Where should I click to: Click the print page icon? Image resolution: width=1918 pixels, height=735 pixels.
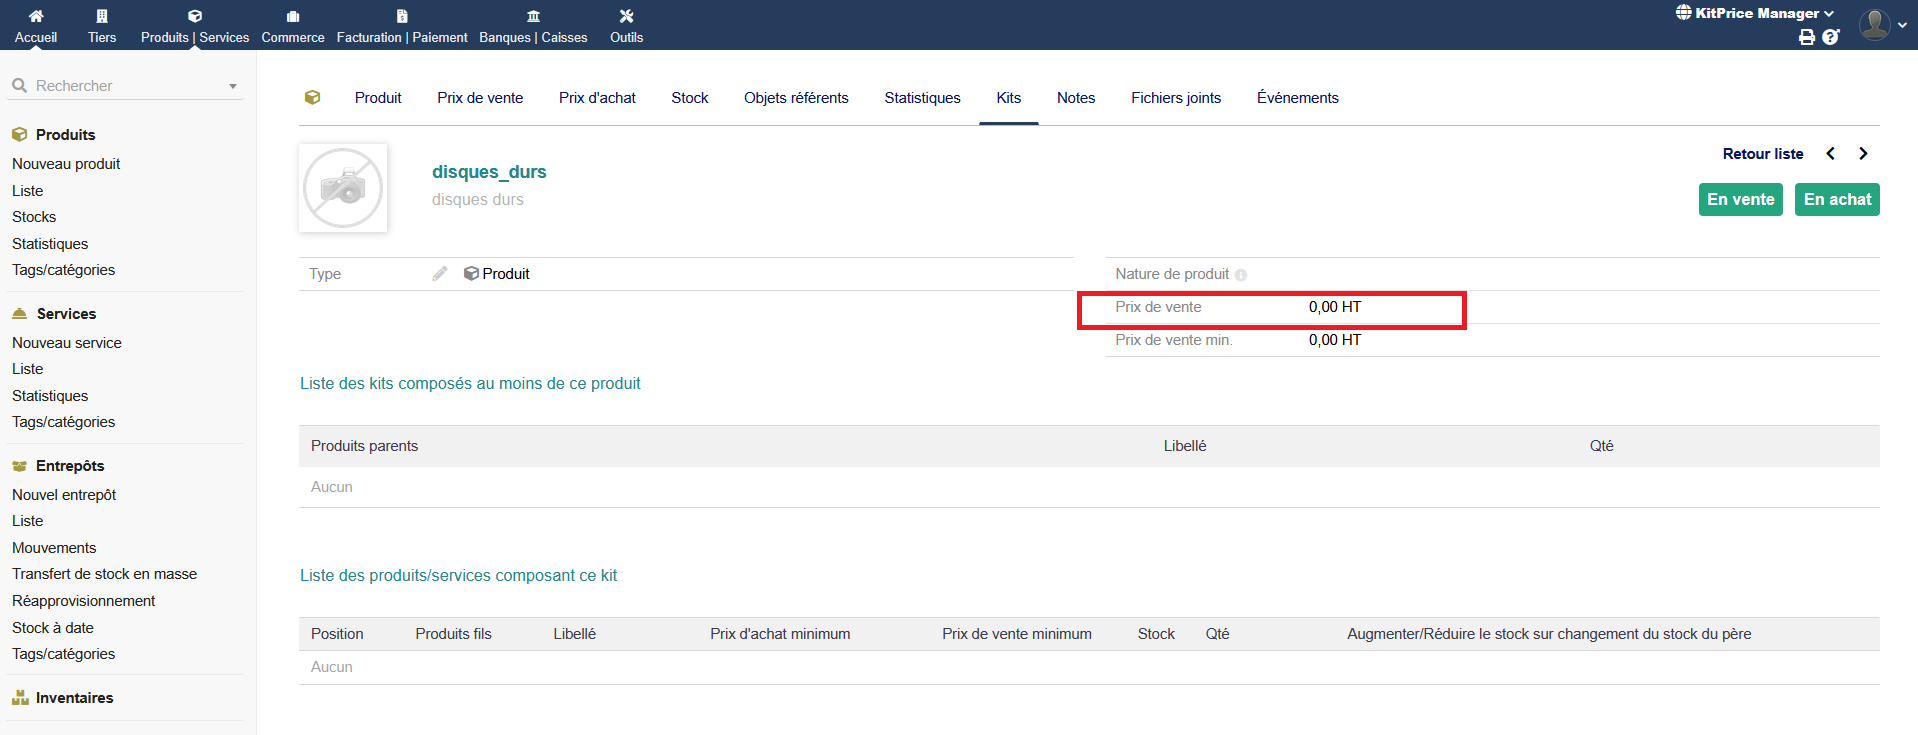(1806, 37)
